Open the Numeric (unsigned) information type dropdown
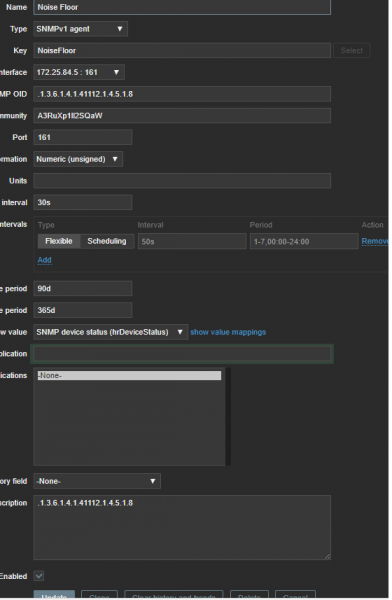 click(x=78, y=159)
